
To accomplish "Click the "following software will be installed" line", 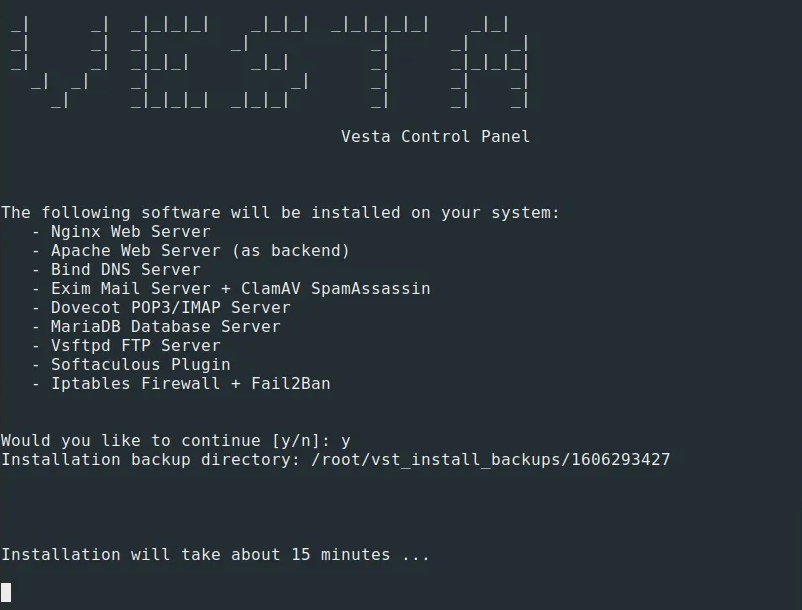I will click(x=280, y=212).
